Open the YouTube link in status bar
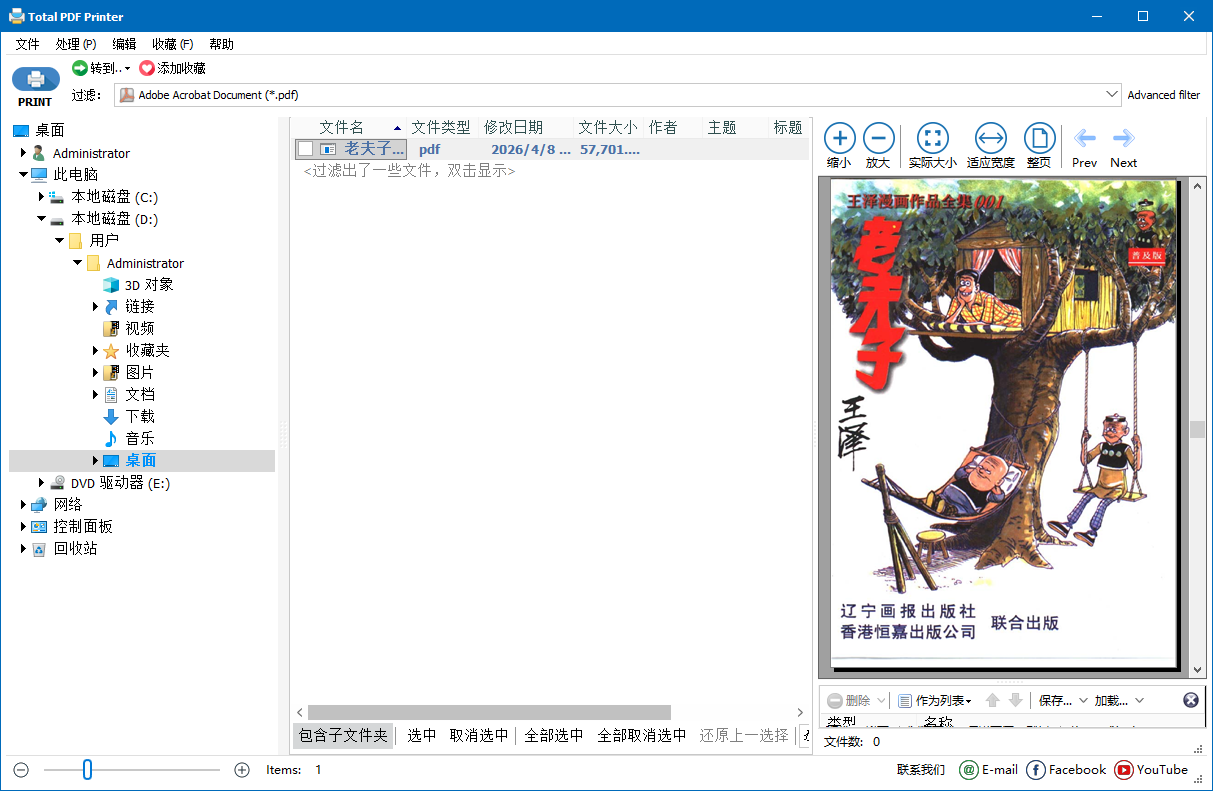Viewport: 1213px width, 791px height. pos(1151,770)
